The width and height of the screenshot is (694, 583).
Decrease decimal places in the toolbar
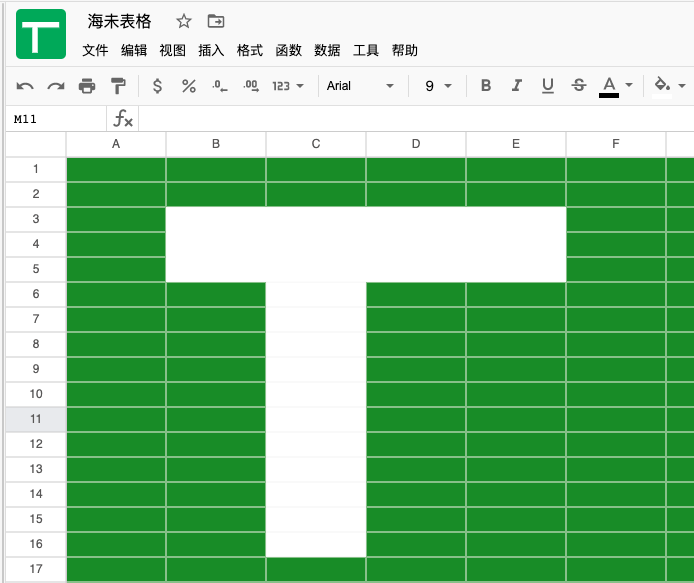point(220,86)
